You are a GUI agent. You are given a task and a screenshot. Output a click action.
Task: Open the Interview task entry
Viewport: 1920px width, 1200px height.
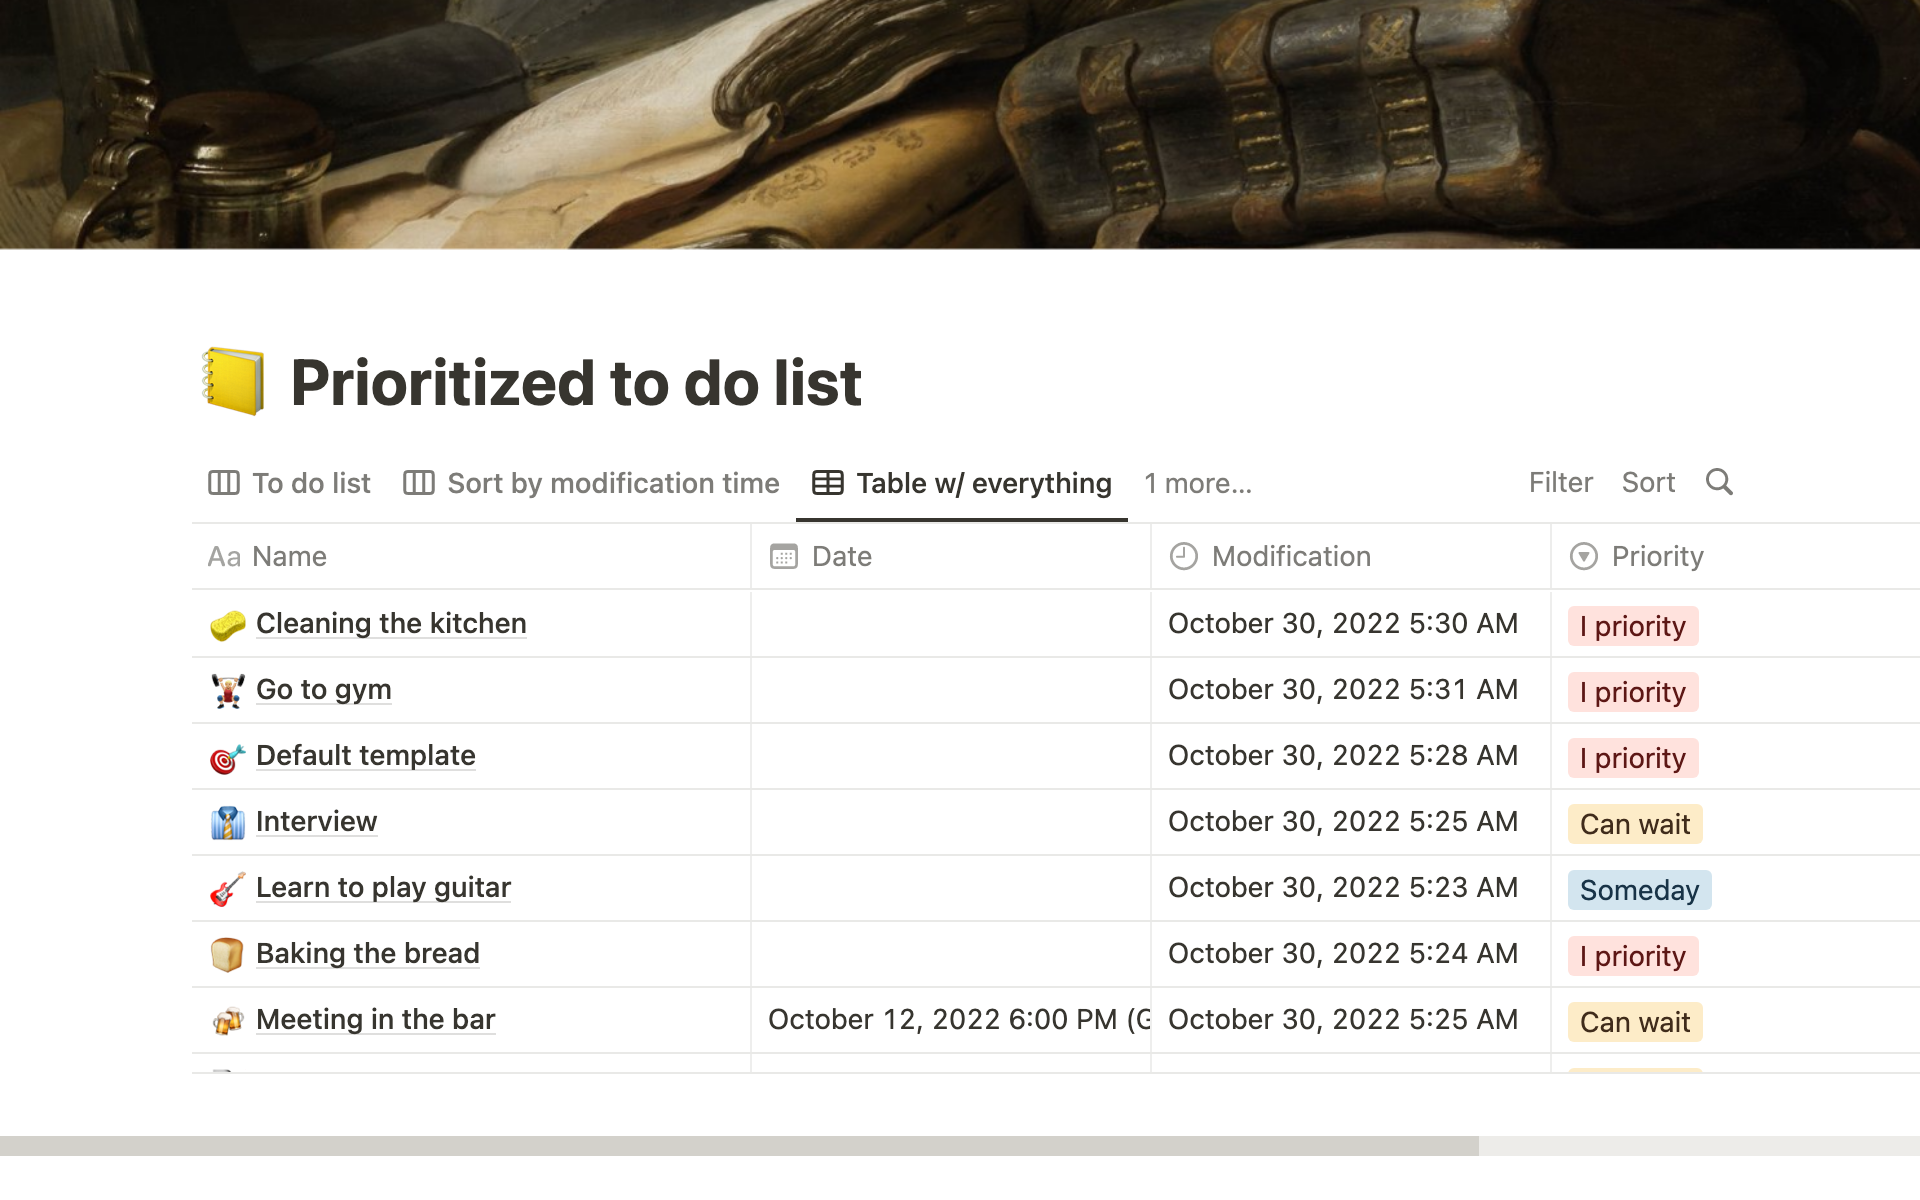point(314,820)
